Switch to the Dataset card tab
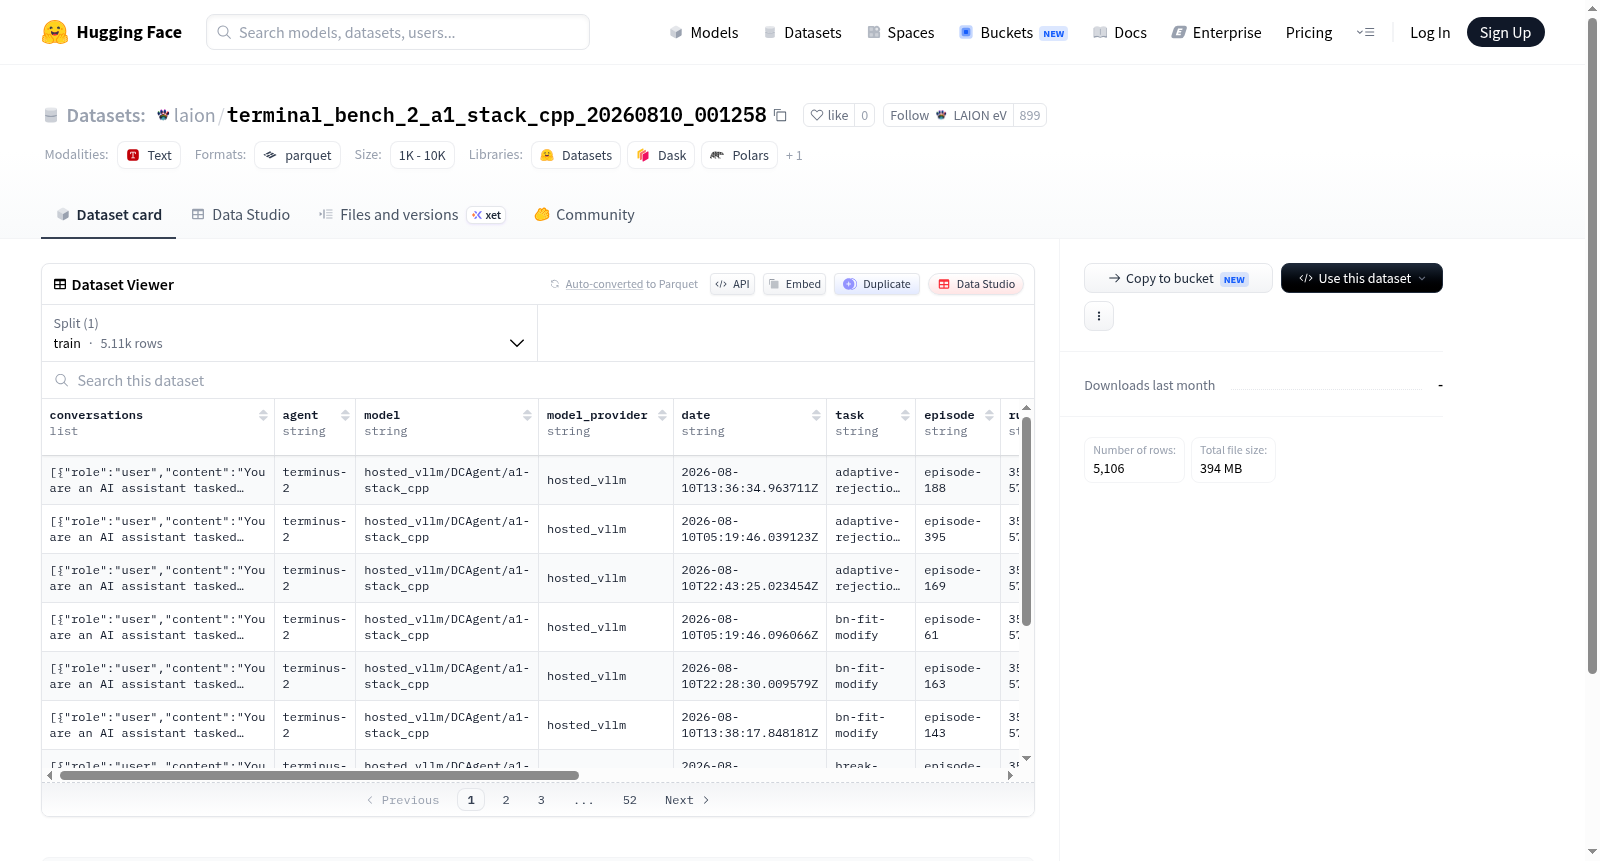The image size is (1600, 861). [108, 214]
